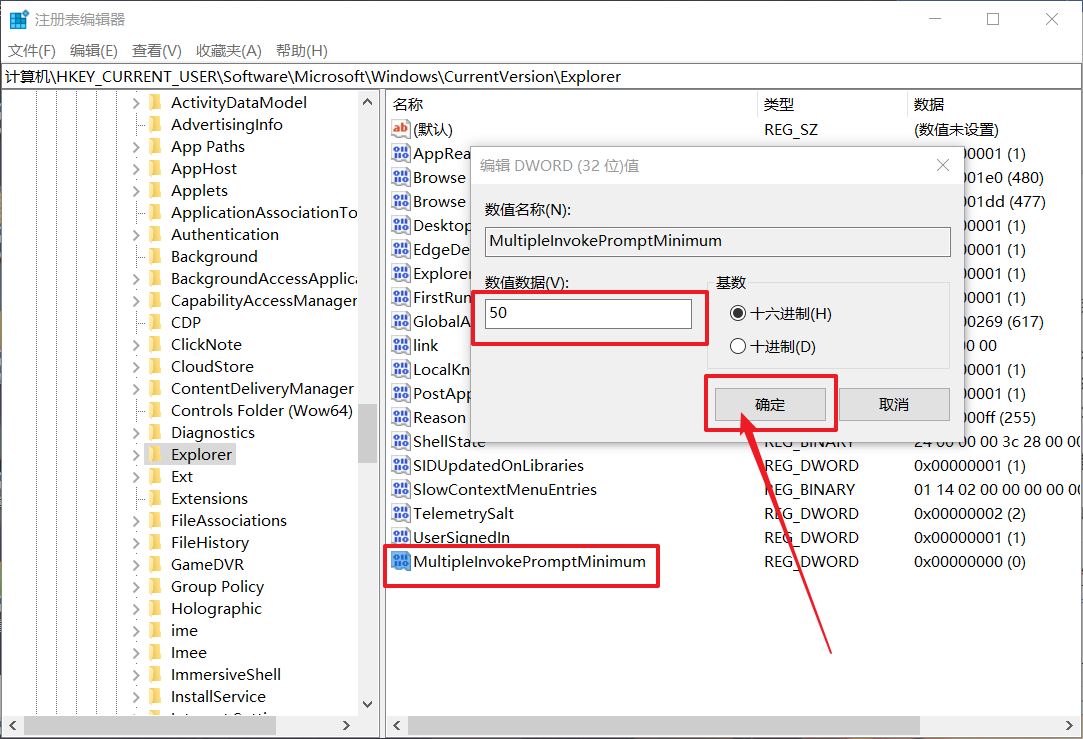This screenshot has height=739, width=1083.
Task: Close the Edit DWORD dialog with X
Action: (x=942, y=165)
